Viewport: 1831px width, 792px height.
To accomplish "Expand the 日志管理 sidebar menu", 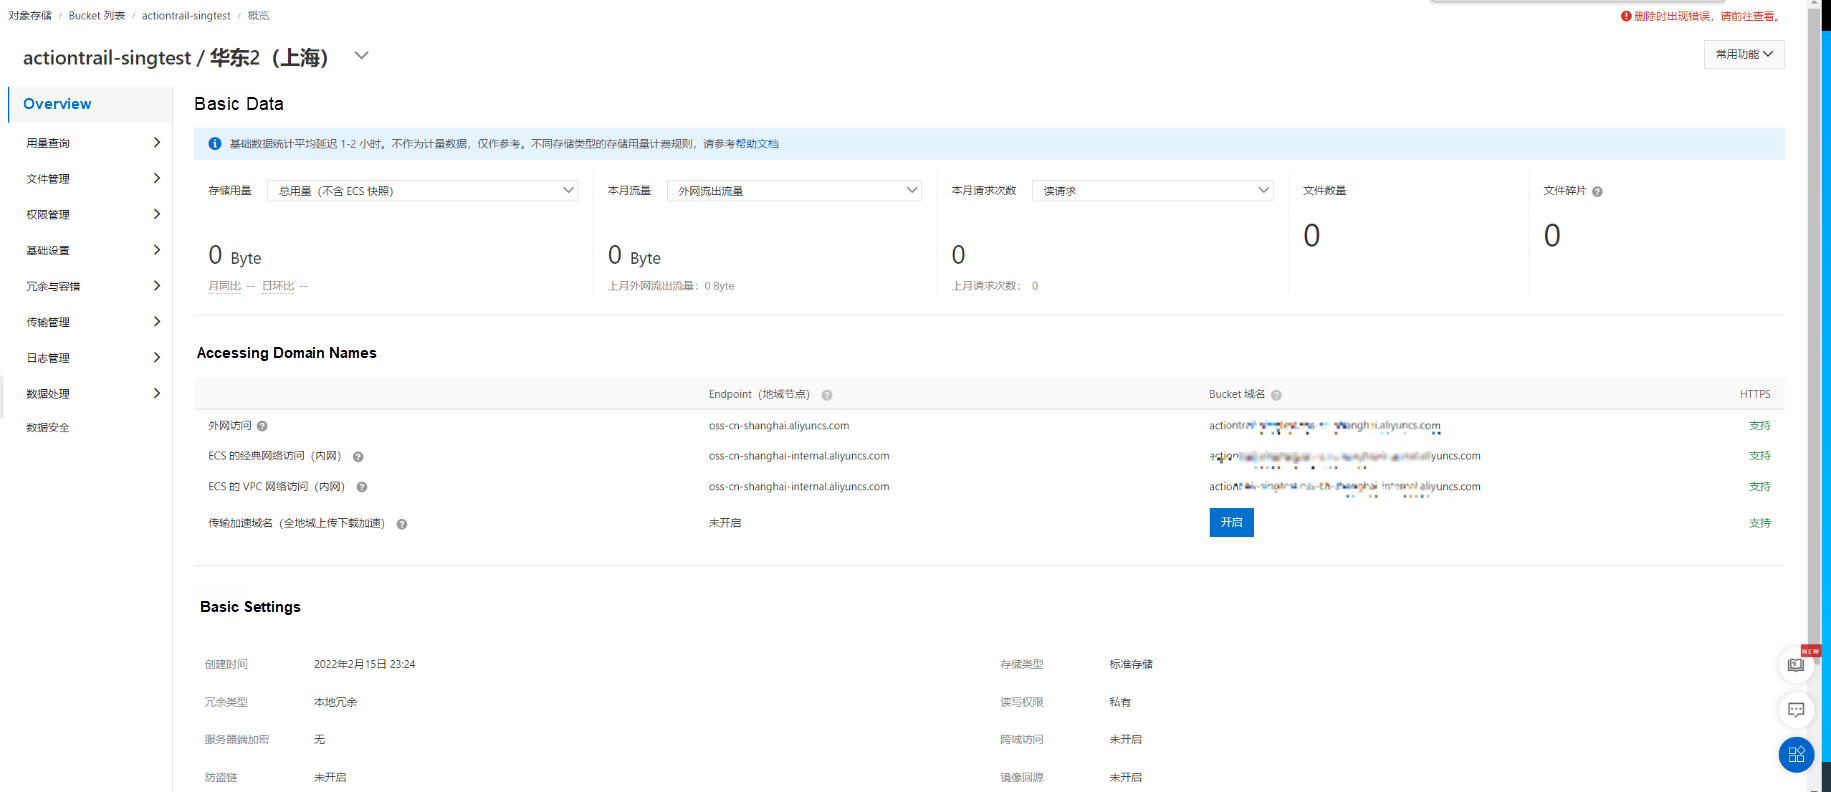I will coord(90,358).
